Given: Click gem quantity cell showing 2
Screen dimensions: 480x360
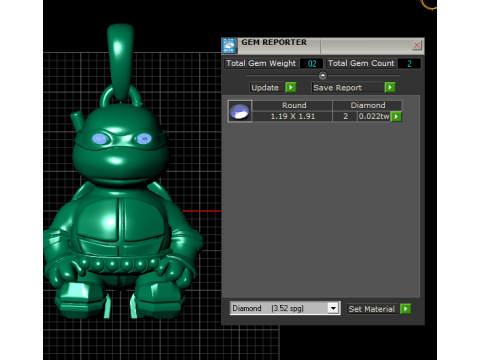Looking at the screenshot, I should pos(345,116).
